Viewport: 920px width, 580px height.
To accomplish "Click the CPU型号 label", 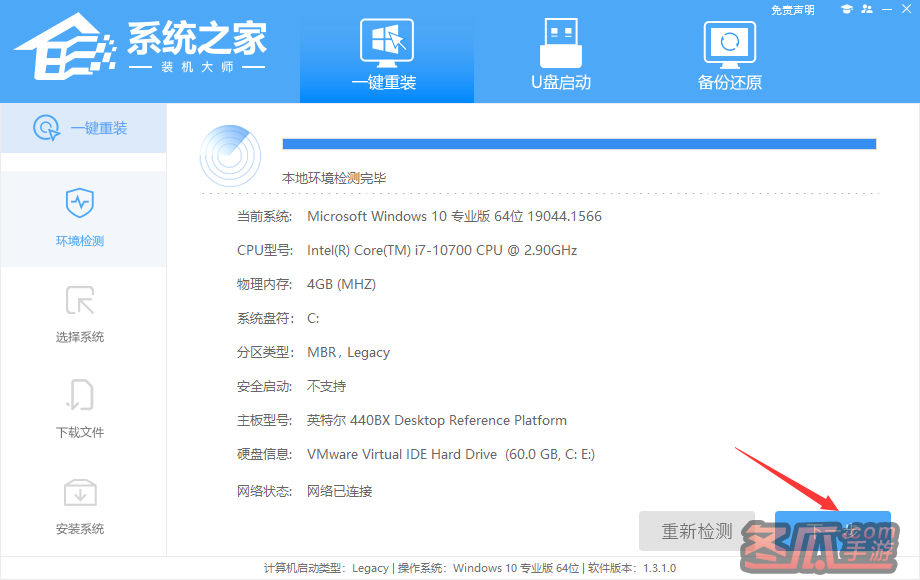I will tap(265, 250).
